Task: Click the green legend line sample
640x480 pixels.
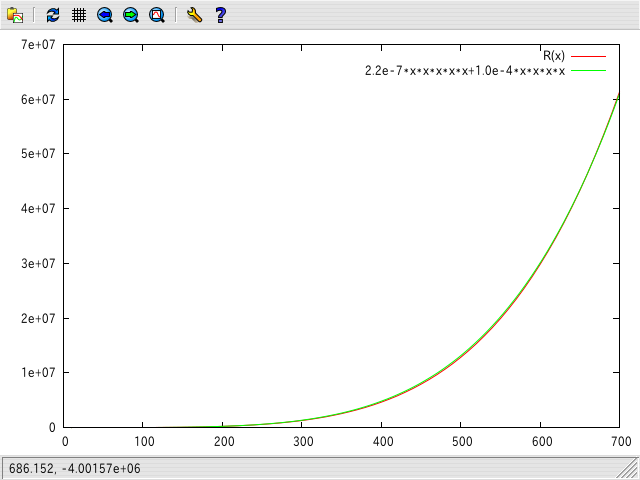Action: [588, 71]
